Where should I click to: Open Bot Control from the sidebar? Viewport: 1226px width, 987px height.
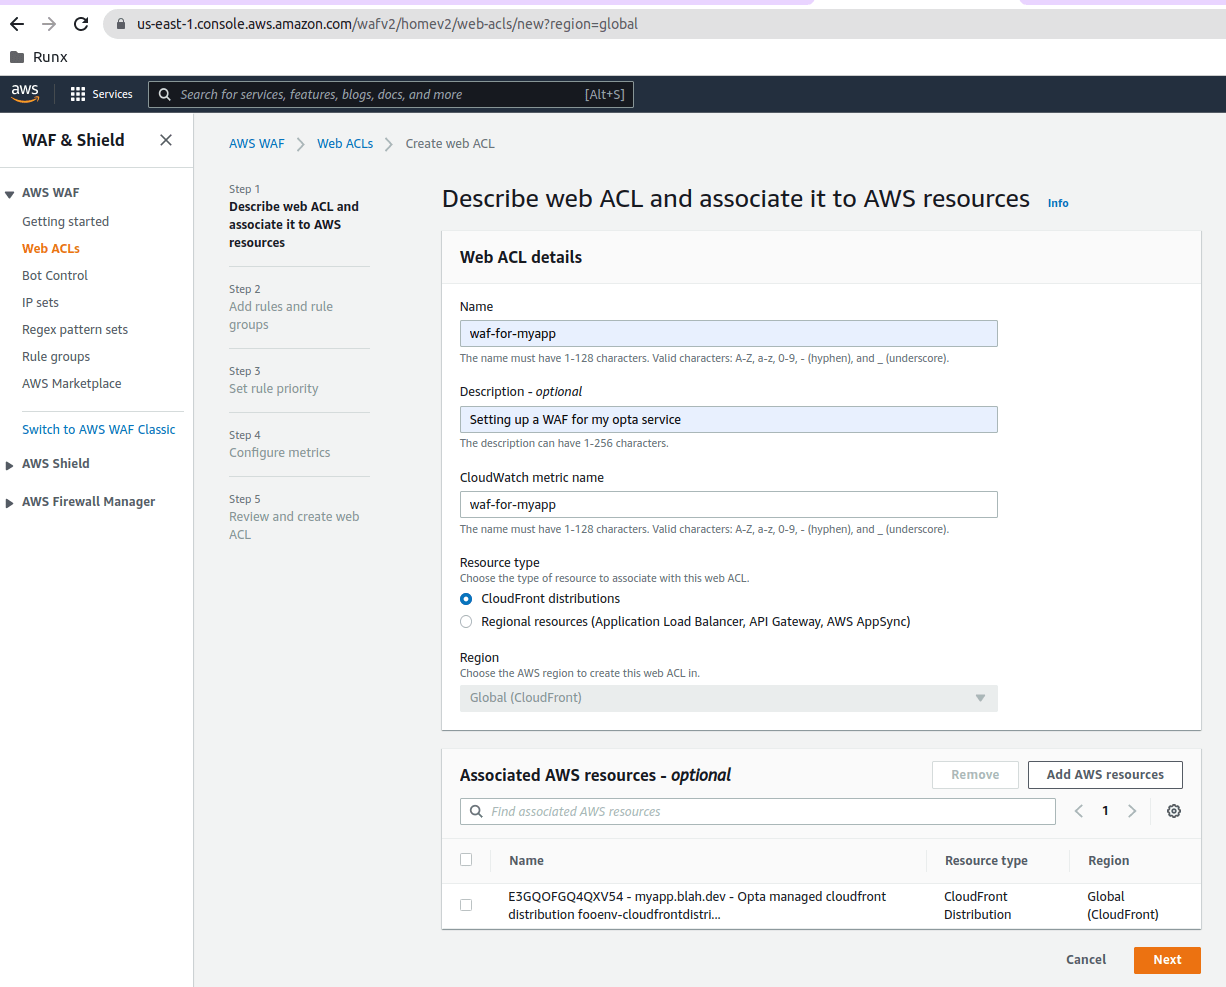tap(55, 275)
